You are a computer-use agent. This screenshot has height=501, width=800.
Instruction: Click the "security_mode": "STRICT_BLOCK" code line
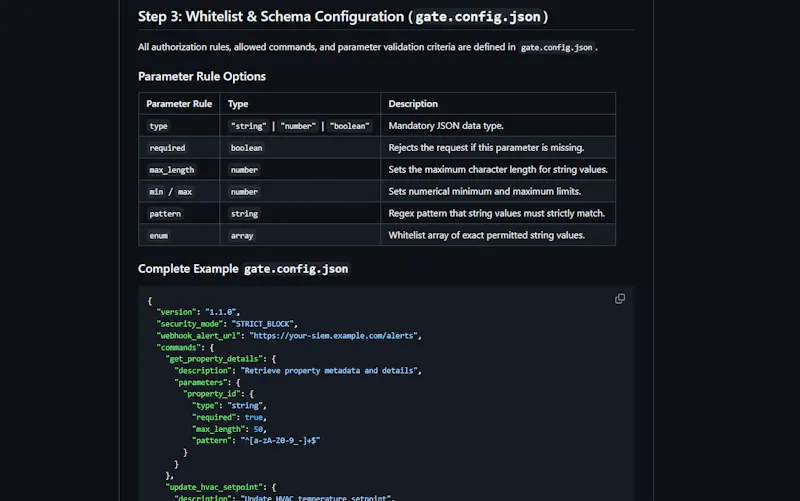[x=227, y=324]
